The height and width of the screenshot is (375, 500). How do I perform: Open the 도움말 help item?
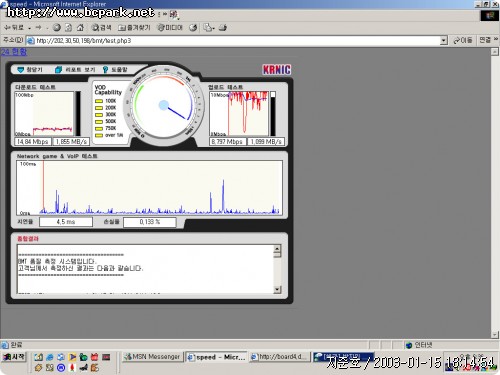tap(115, 69)
